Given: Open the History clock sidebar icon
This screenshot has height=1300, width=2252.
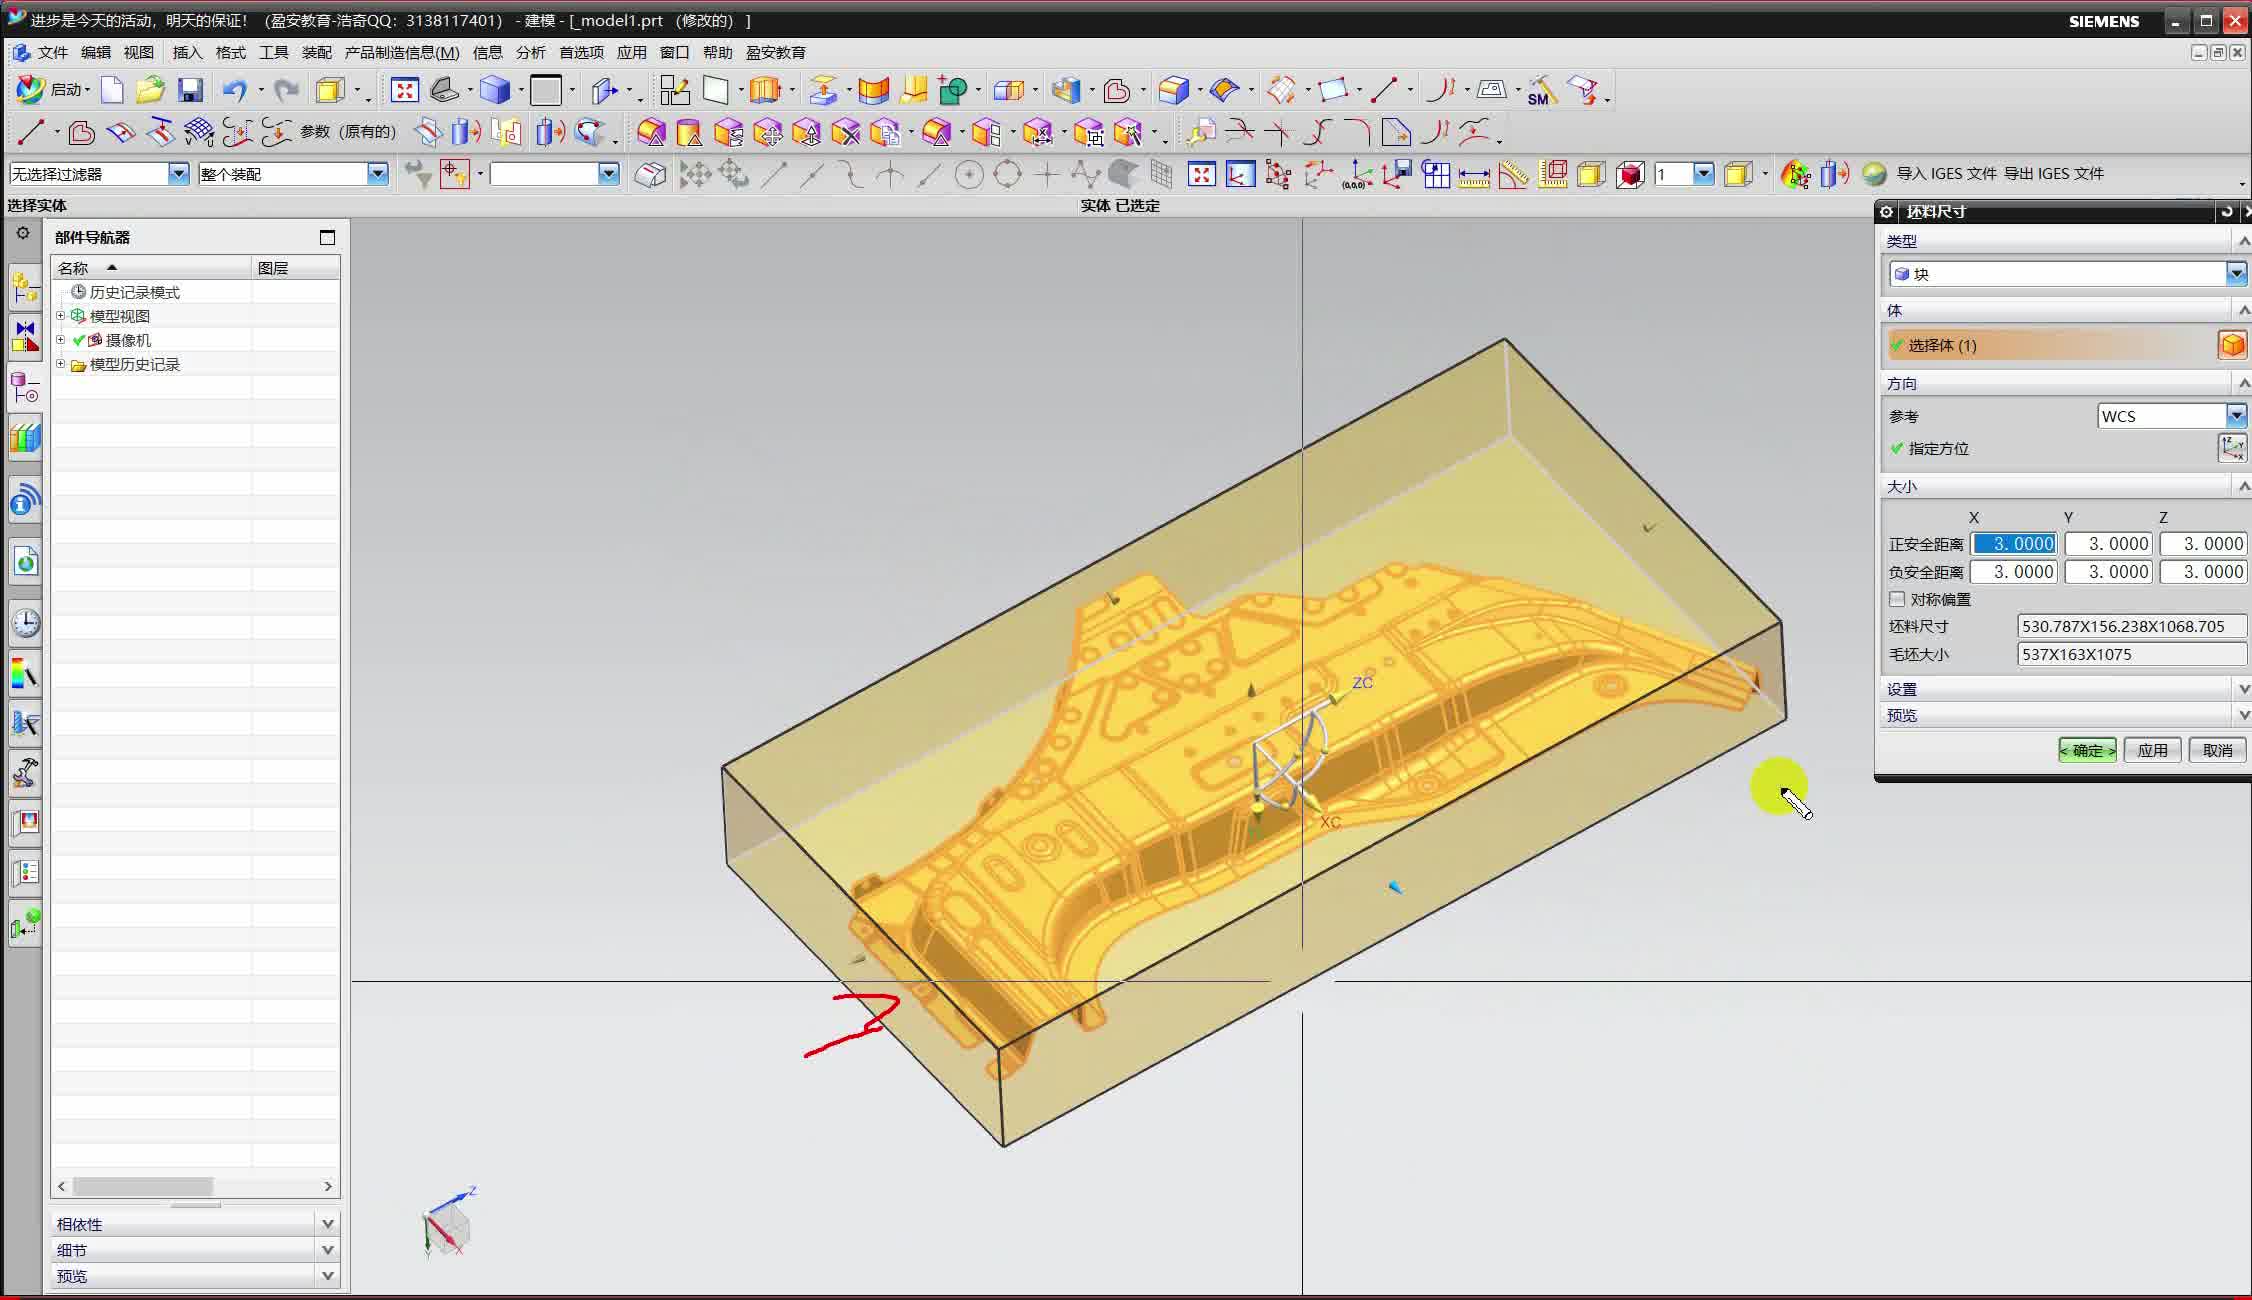Looking at the screenshot, I should pyautogui.click(x=26, y=623).
